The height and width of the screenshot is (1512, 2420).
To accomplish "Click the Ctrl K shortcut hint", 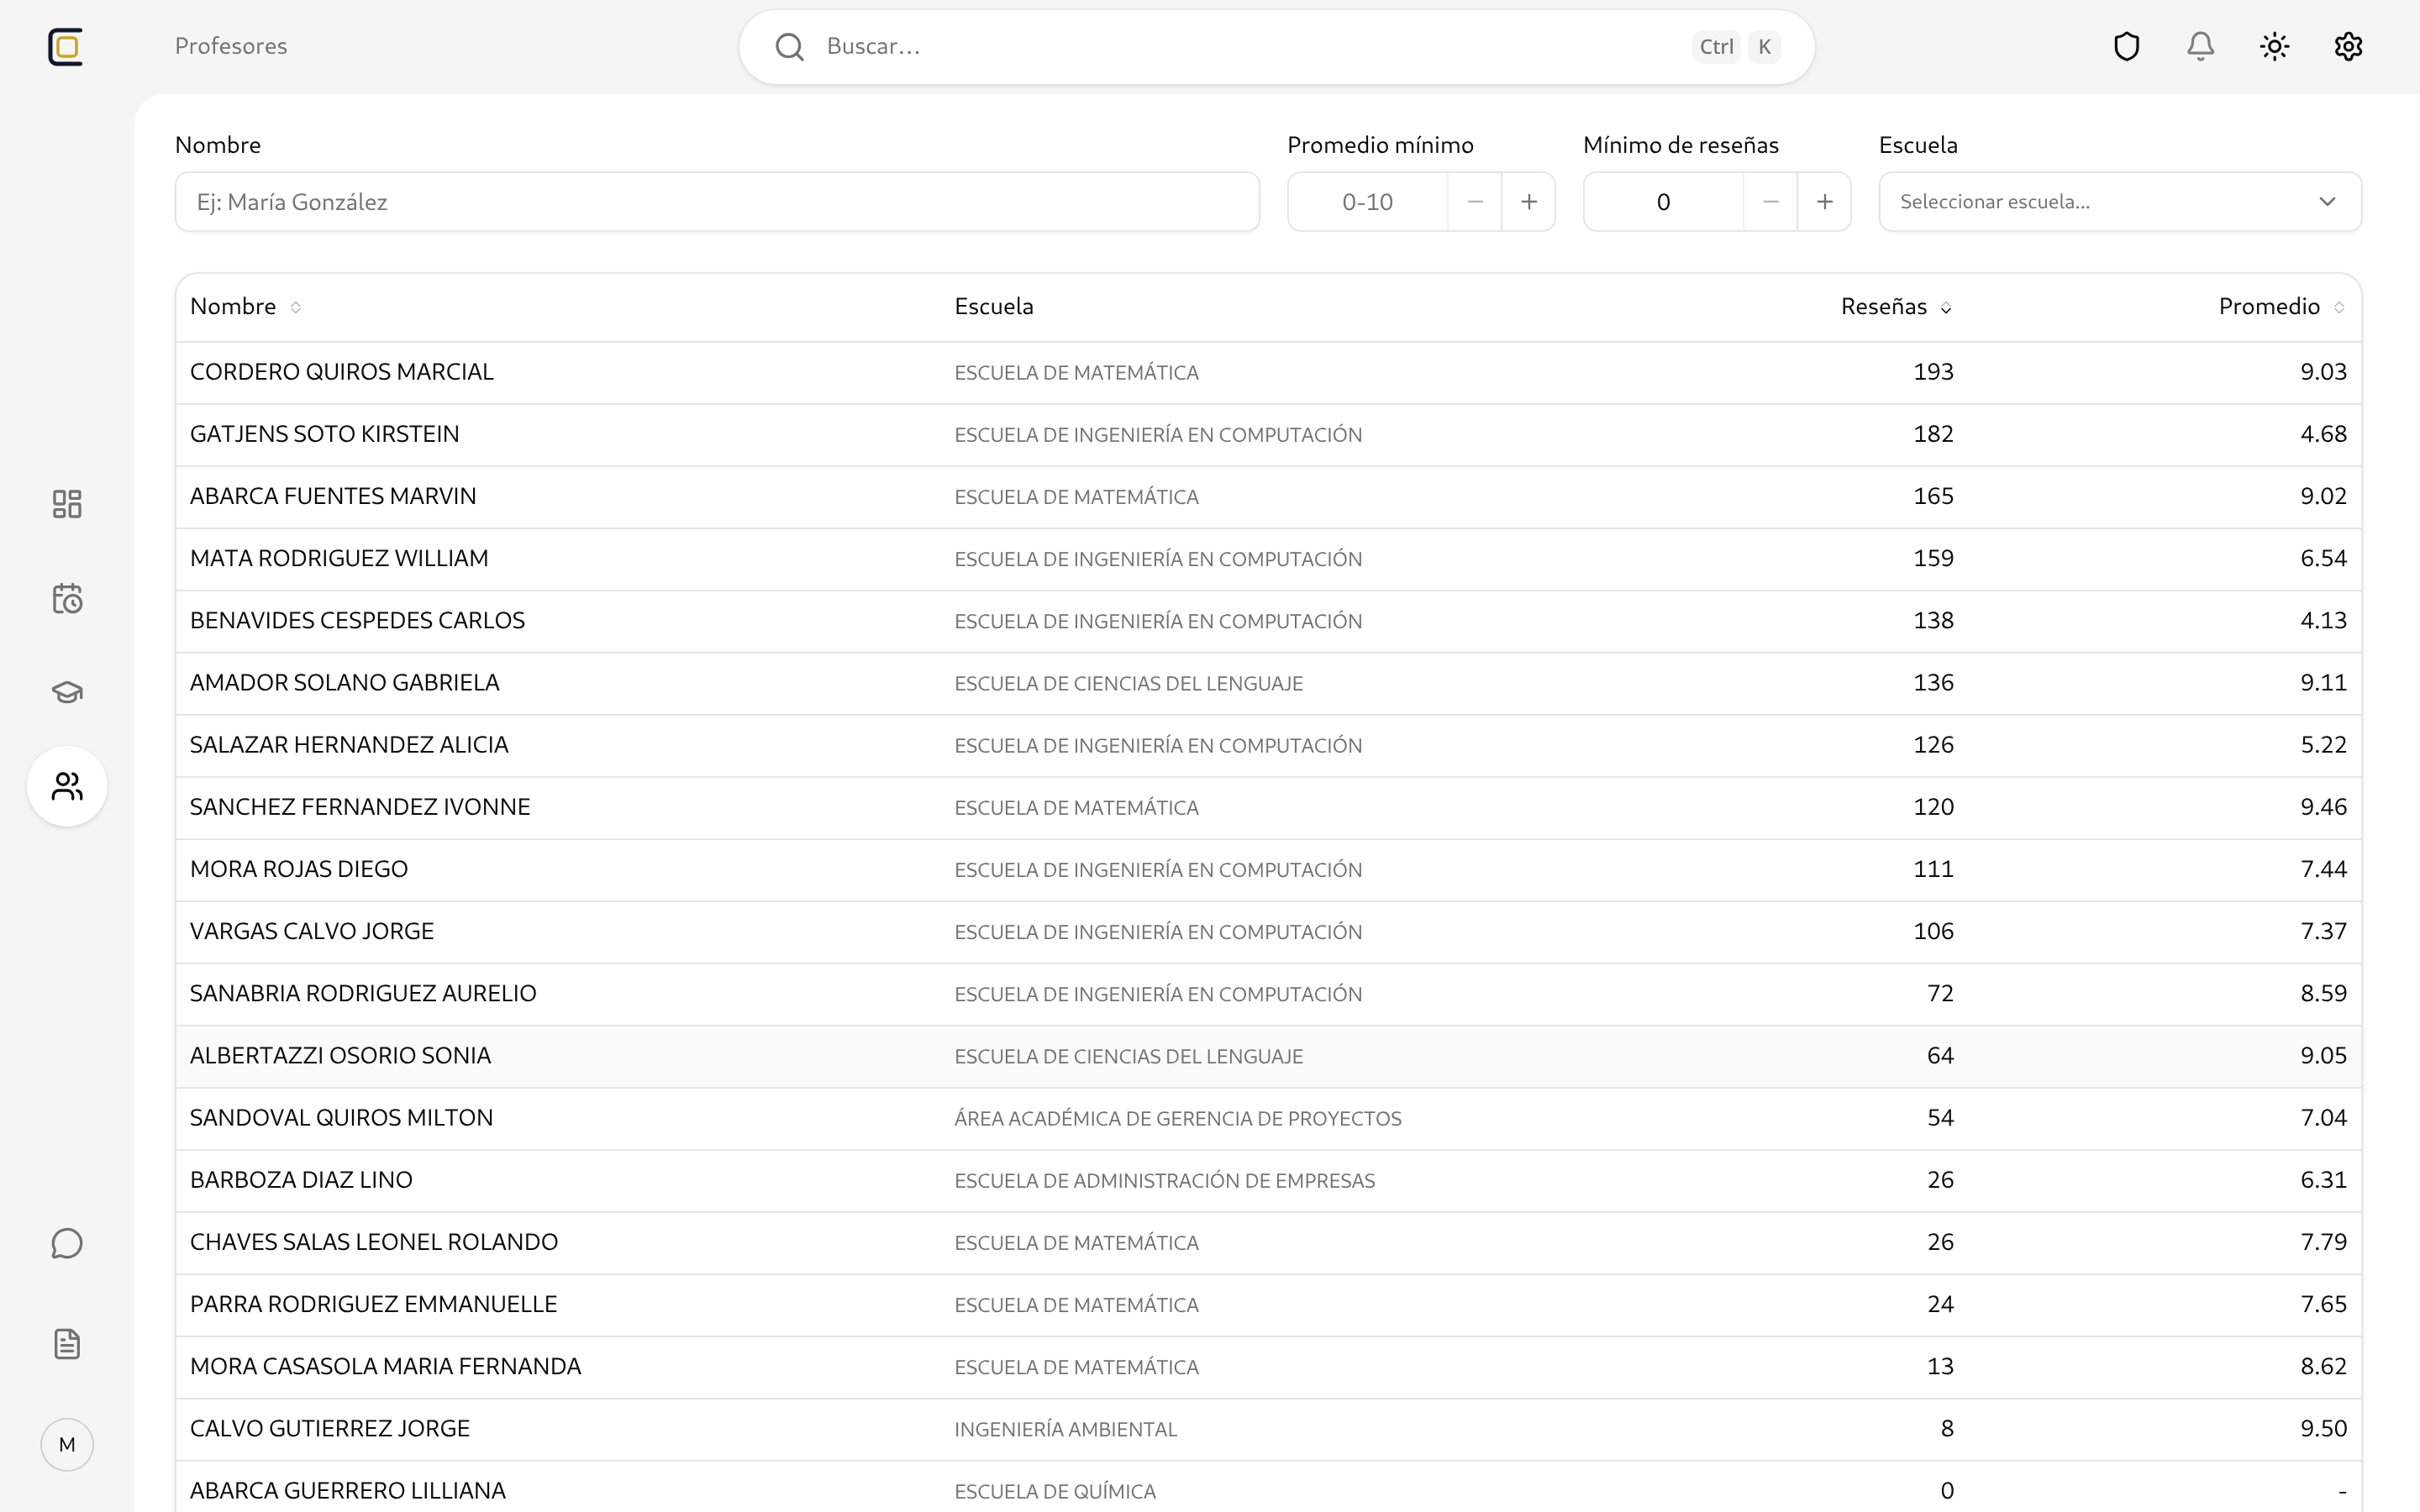I will pos(1736,47).
